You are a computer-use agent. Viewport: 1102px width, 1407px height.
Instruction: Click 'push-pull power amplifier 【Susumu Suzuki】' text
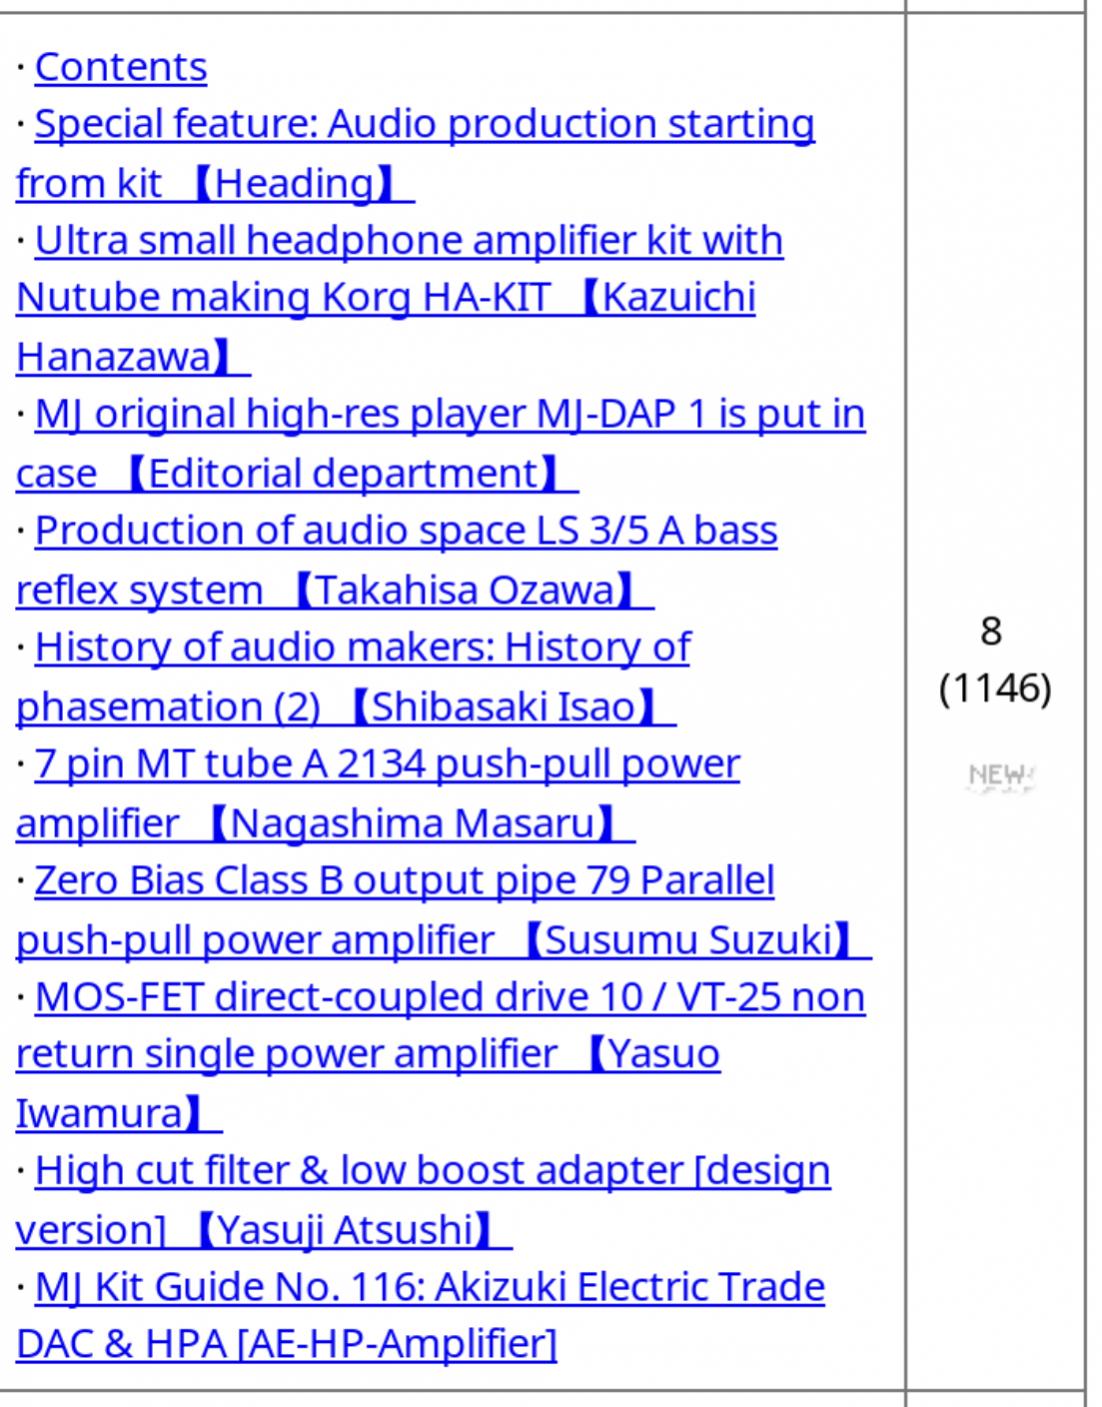tap(444, 940)
